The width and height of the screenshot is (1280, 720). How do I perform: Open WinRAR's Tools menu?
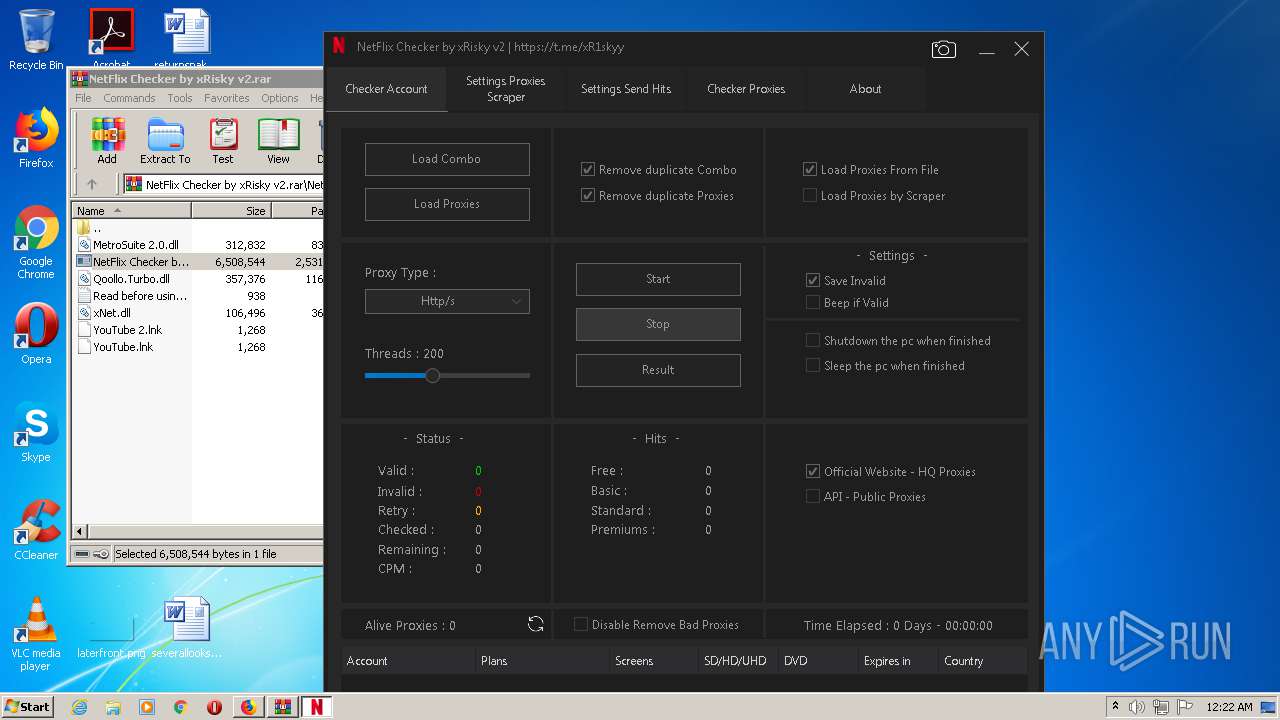coord(180,98)
